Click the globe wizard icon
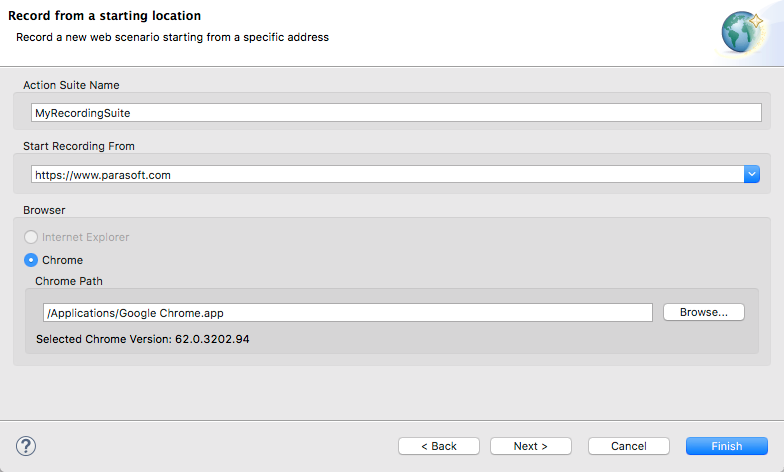The height and width of the screenshot is (472, 784). coord(743,32)
